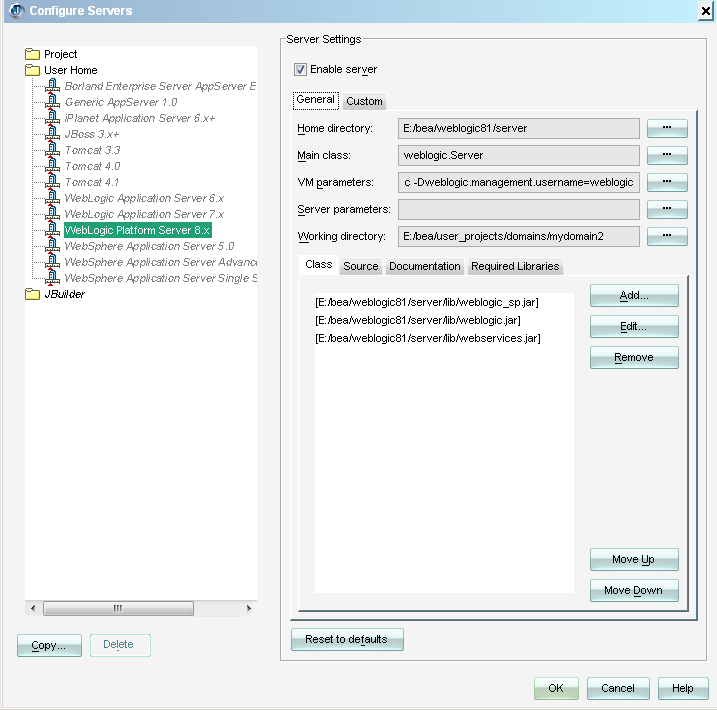The image size is (717, 710).
Task: Click the iPlanet Application Server icon
Action: click(x=52, y=118)
